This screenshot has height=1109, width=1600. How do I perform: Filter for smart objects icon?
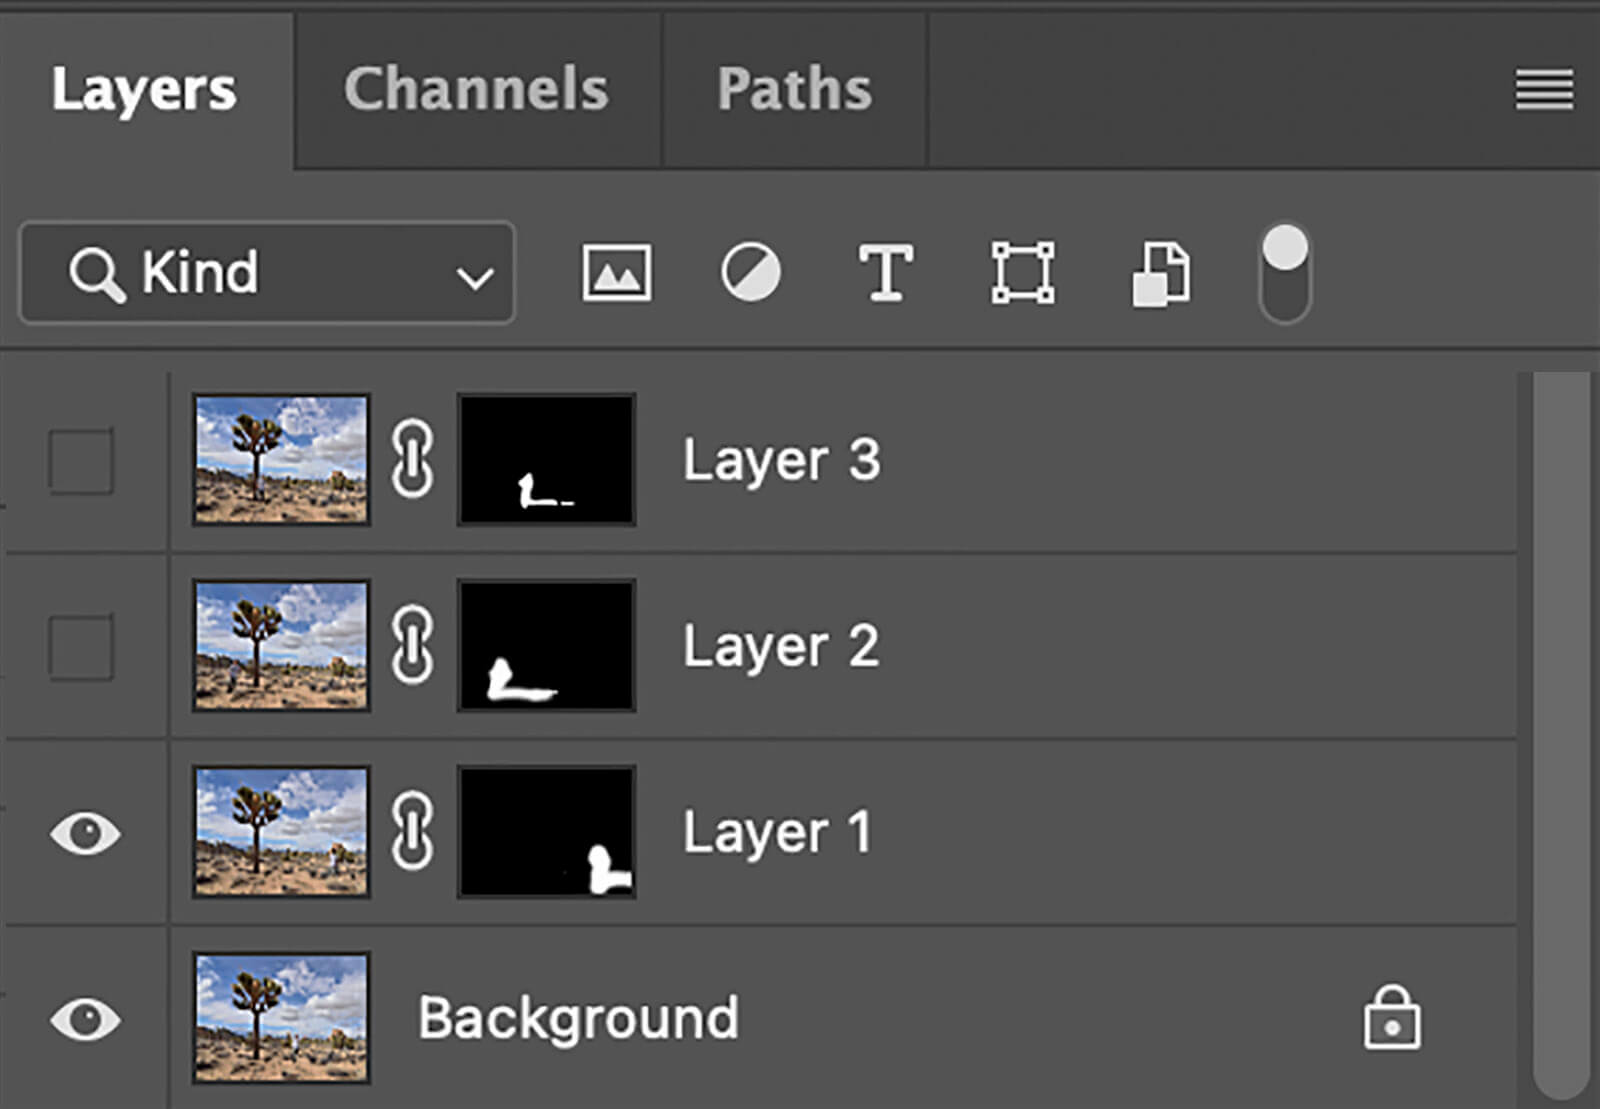pos(1160,273)
